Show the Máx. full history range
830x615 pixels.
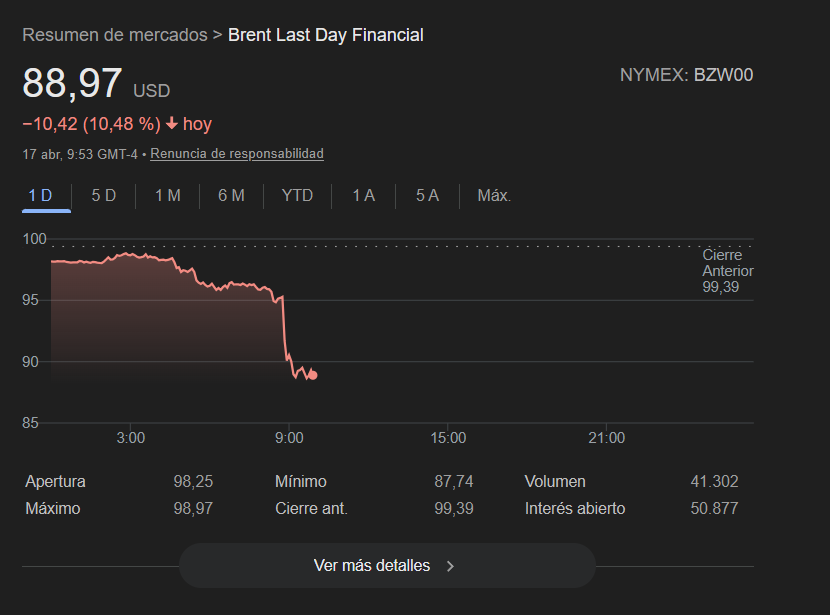(494, 196)
